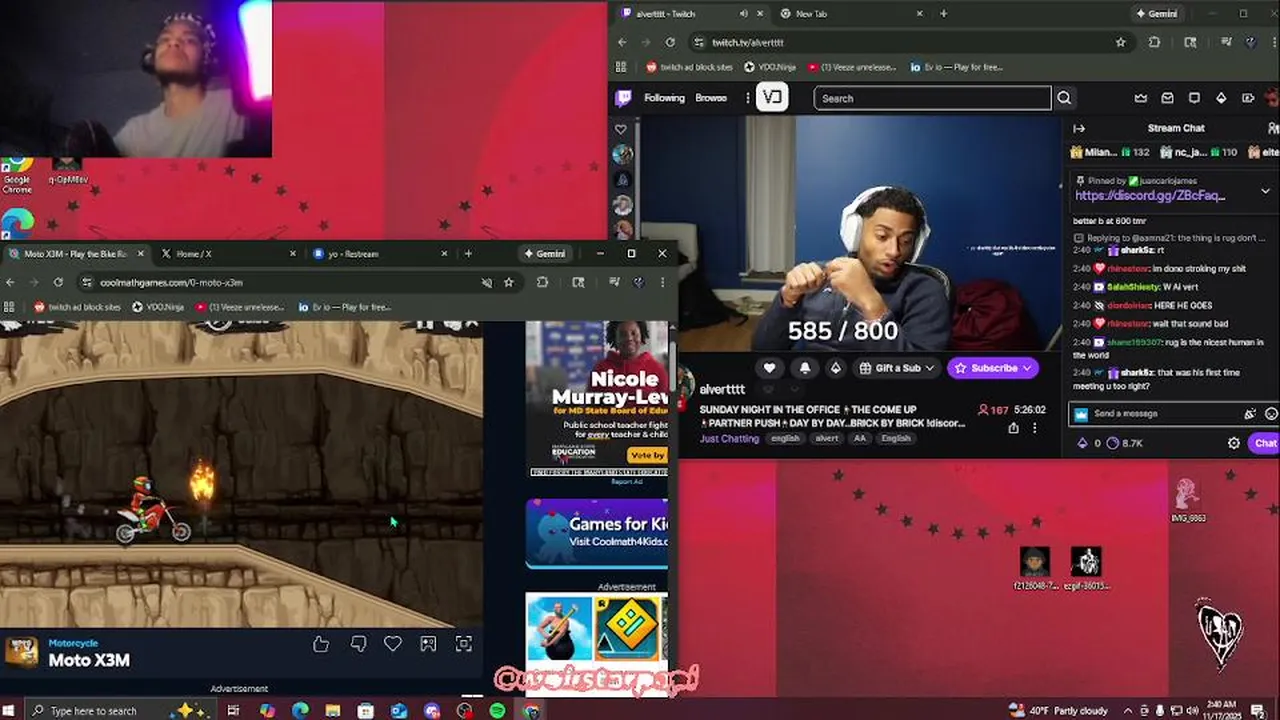Open Spotify from the Windows taskbar
The width and height of the screenshot is (1280, 720).
click(x=498, y=711)
